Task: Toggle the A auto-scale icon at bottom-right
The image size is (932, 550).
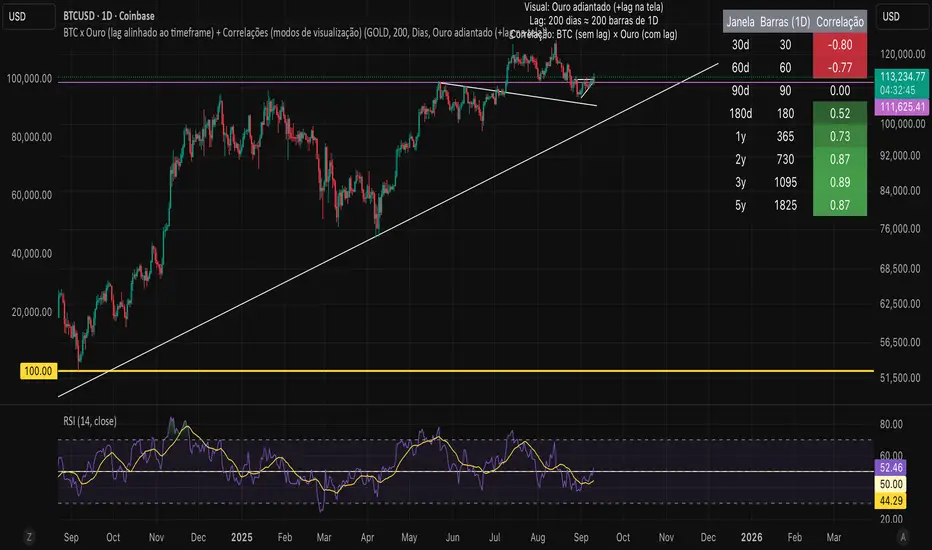Action: point(903,537)
